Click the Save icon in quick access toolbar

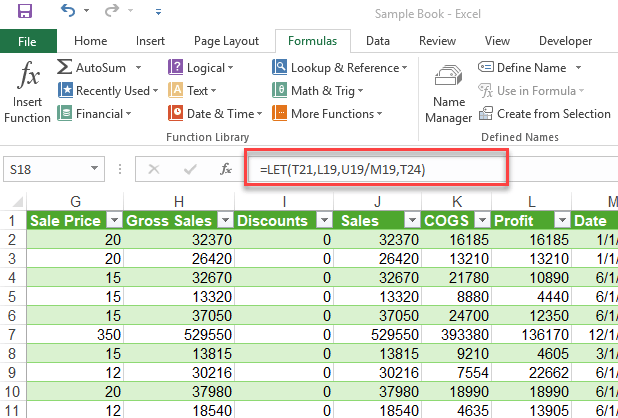pyautogui.click(x=25, y=13)
